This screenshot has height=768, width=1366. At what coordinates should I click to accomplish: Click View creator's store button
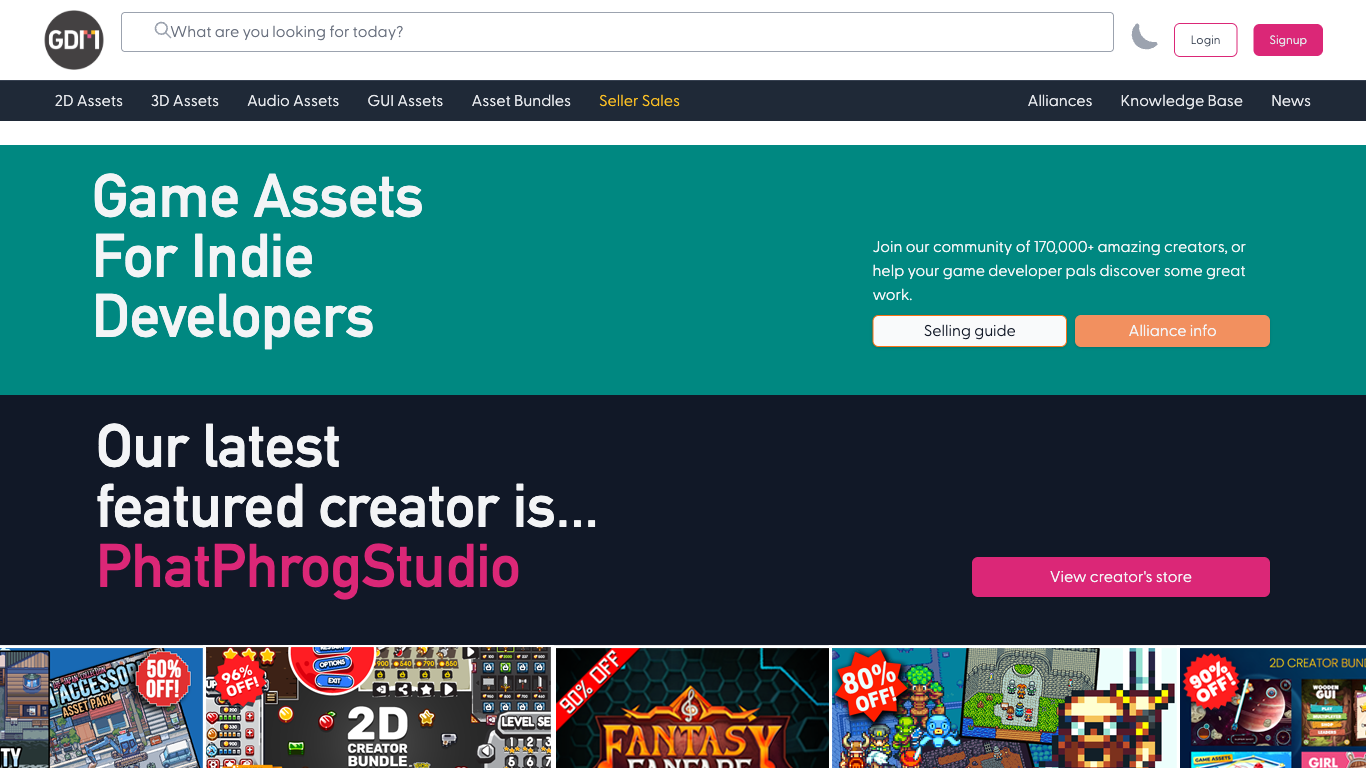click(1121, 577)
